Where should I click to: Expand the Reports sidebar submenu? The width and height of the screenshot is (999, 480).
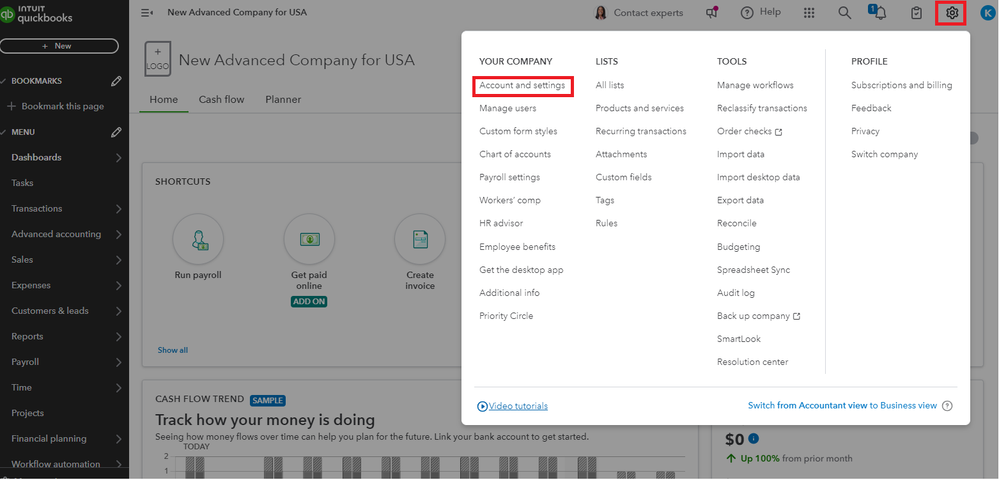[x=119, y=337]
